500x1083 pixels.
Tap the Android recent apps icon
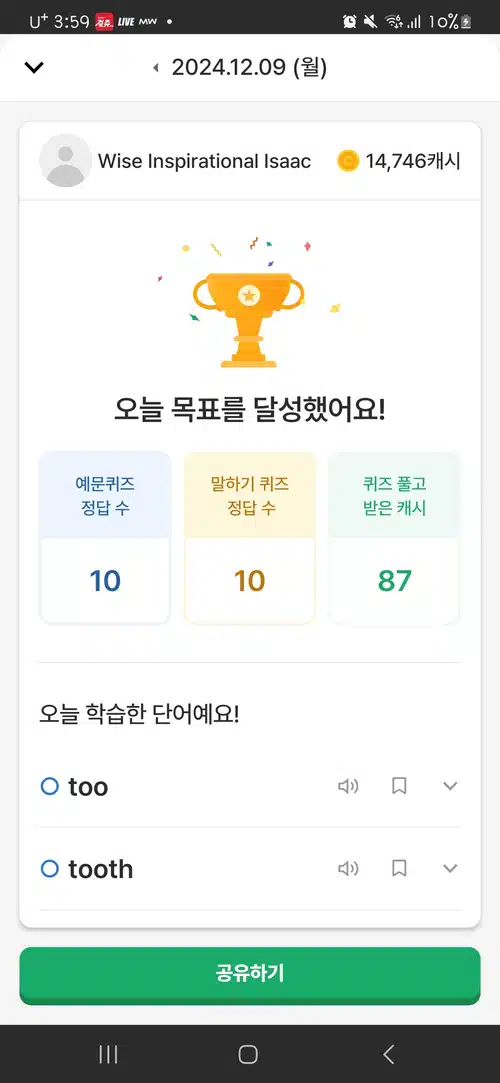(x=108, y=1054)
